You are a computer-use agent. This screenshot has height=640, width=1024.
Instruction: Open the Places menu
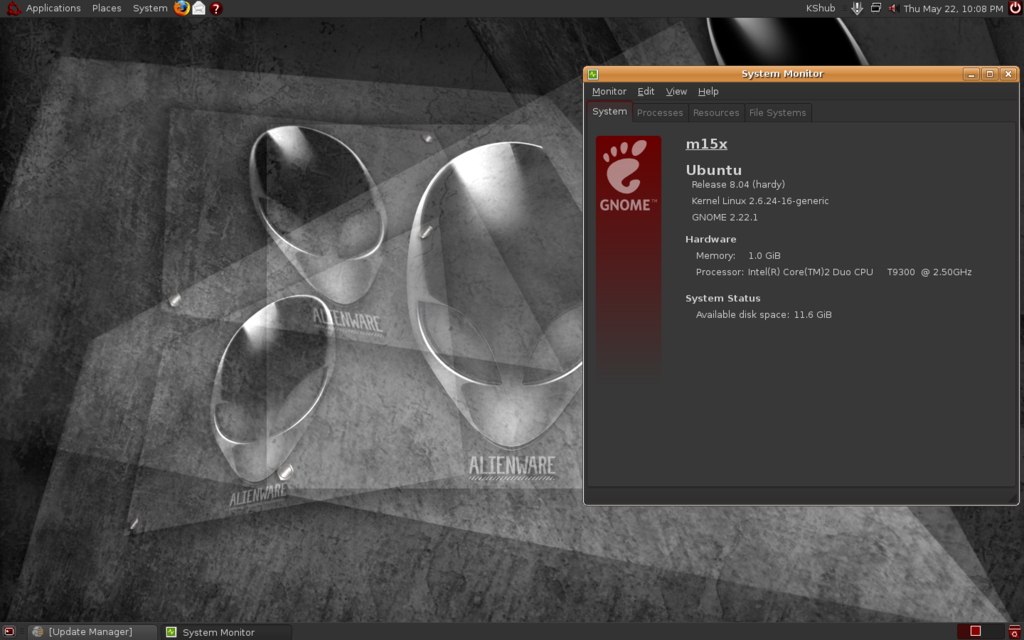click(106, 8)
